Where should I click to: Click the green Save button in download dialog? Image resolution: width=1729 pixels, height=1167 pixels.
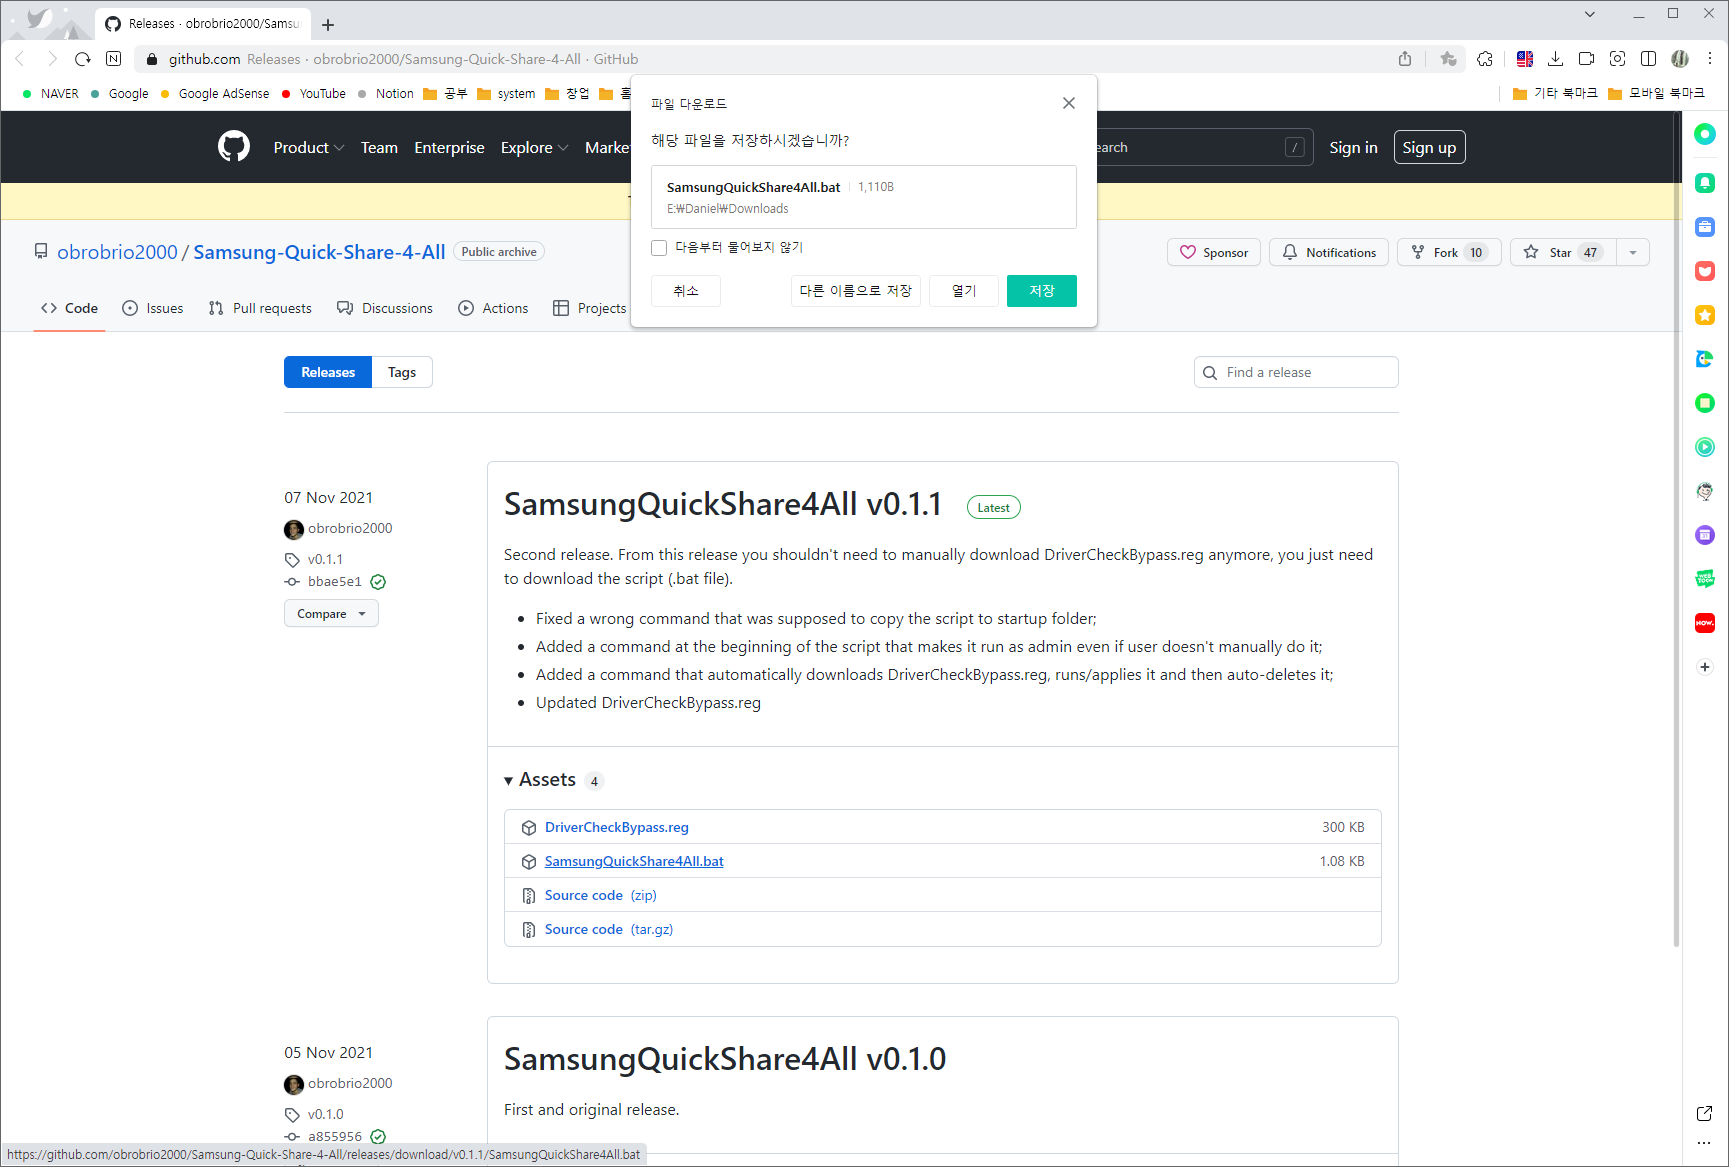1042,291
